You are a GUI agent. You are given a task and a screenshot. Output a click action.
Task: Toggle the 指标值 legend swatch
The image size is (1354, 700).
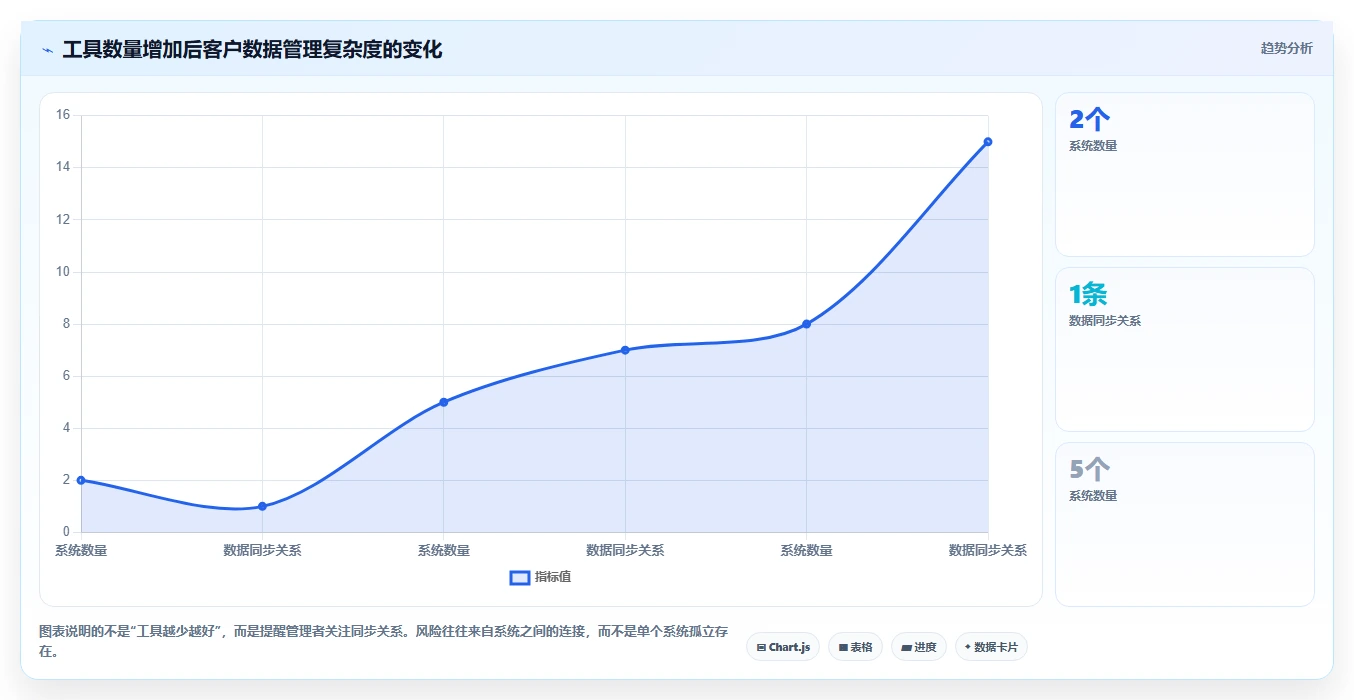[x=520, y=577]
